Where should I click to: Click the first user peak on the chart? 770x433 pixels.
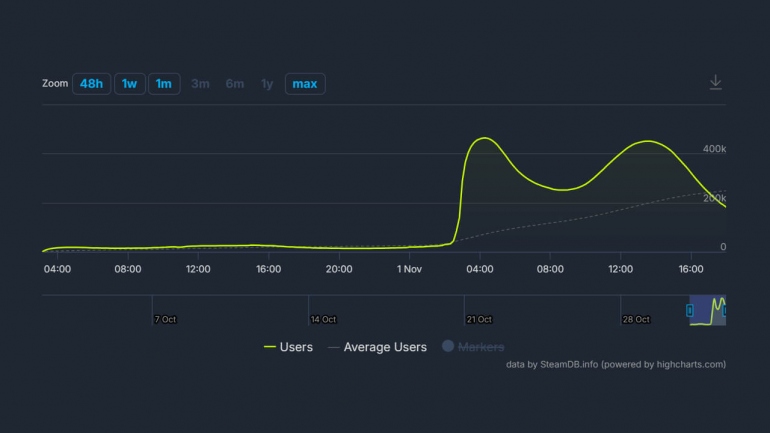(x=483, y=138)
